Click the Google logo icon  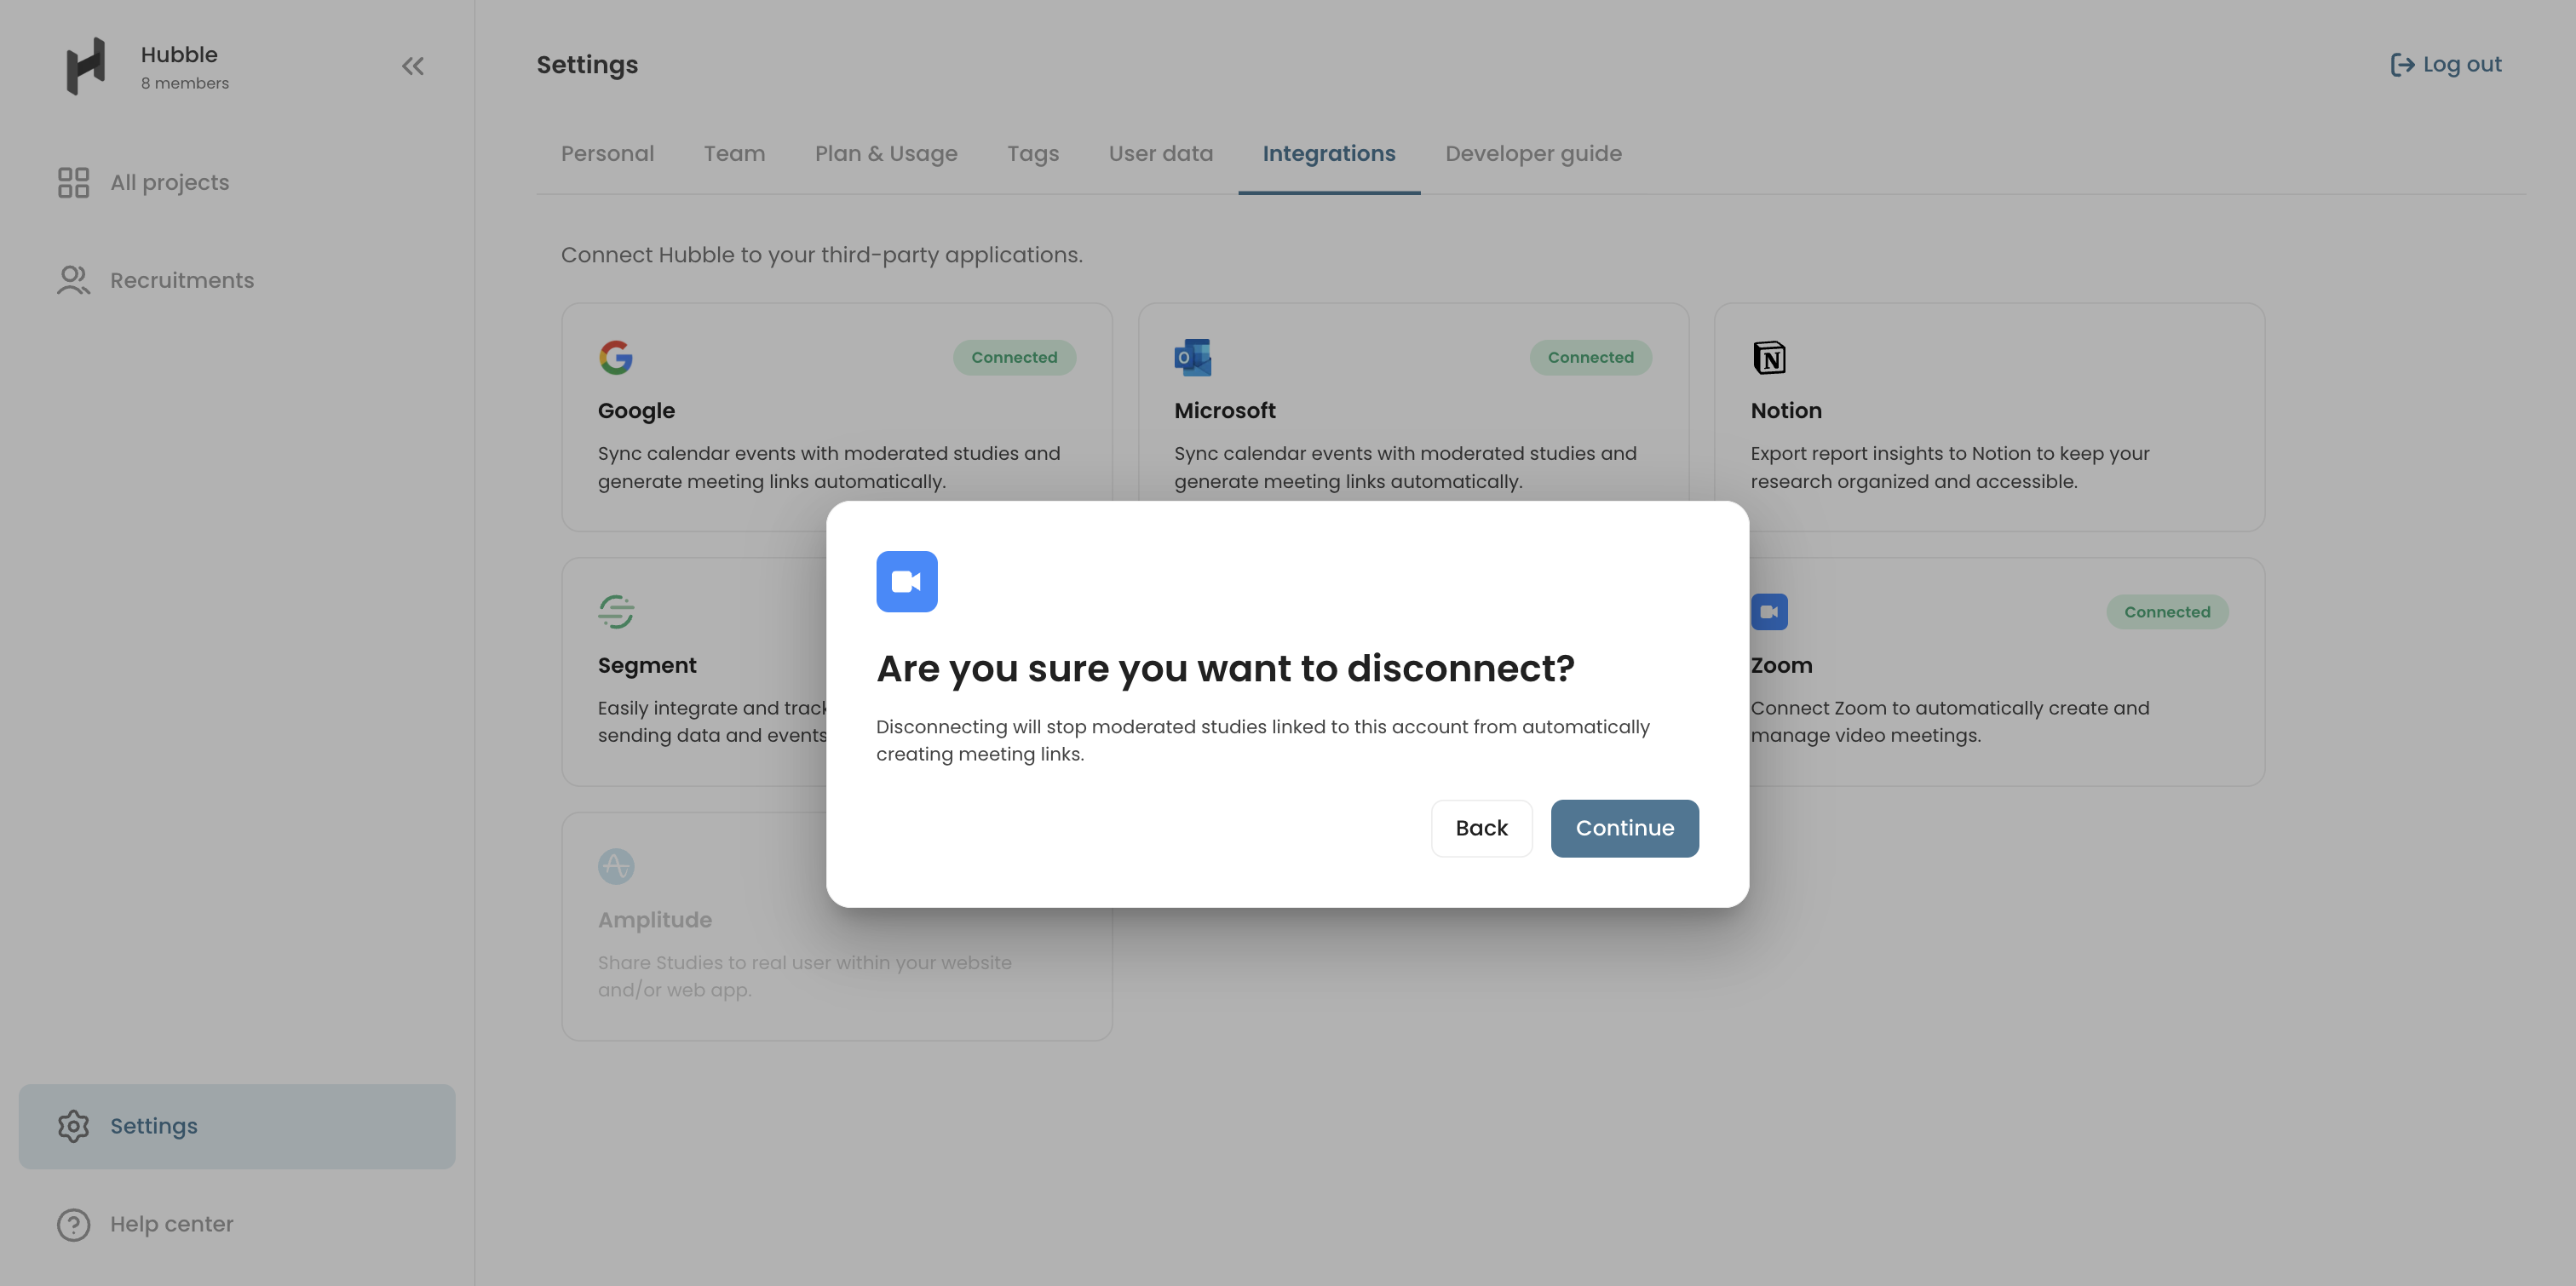tap(616, 357)
